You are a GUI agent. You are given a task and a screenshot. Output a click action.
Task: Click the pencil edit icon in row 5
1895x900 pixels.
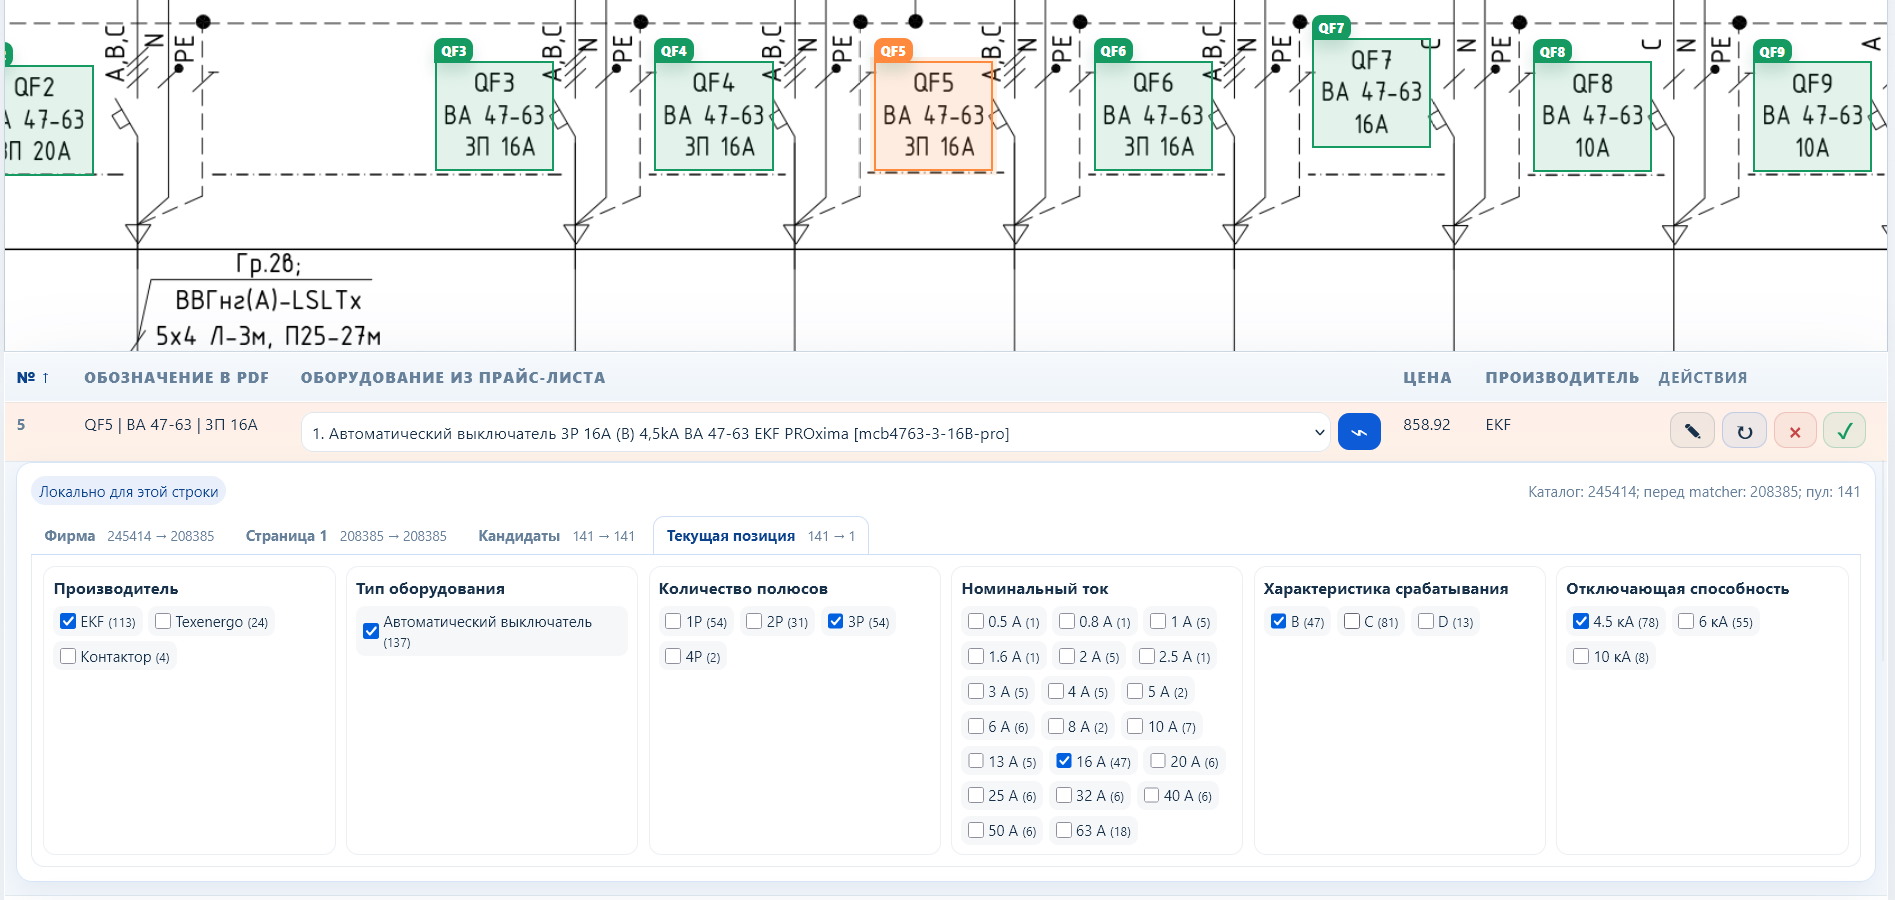tap(1692, 431)
